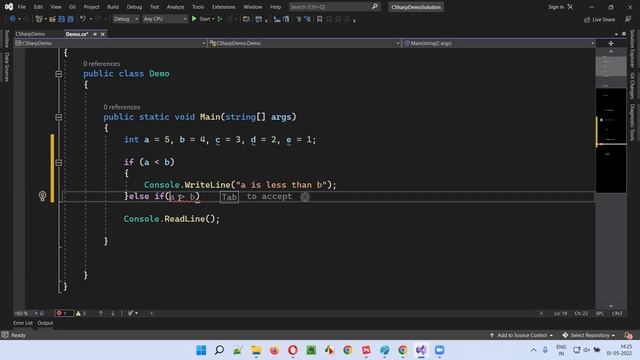Open the Debug menu

click(134, 7)
